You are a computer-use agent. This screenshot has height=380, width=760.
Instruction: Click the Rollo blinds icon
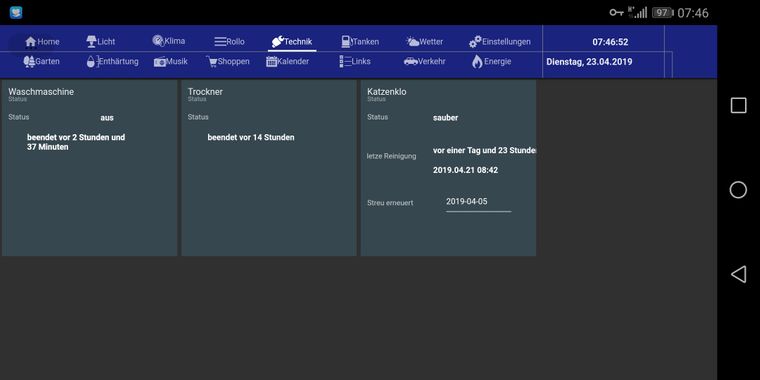pos(221,42)
